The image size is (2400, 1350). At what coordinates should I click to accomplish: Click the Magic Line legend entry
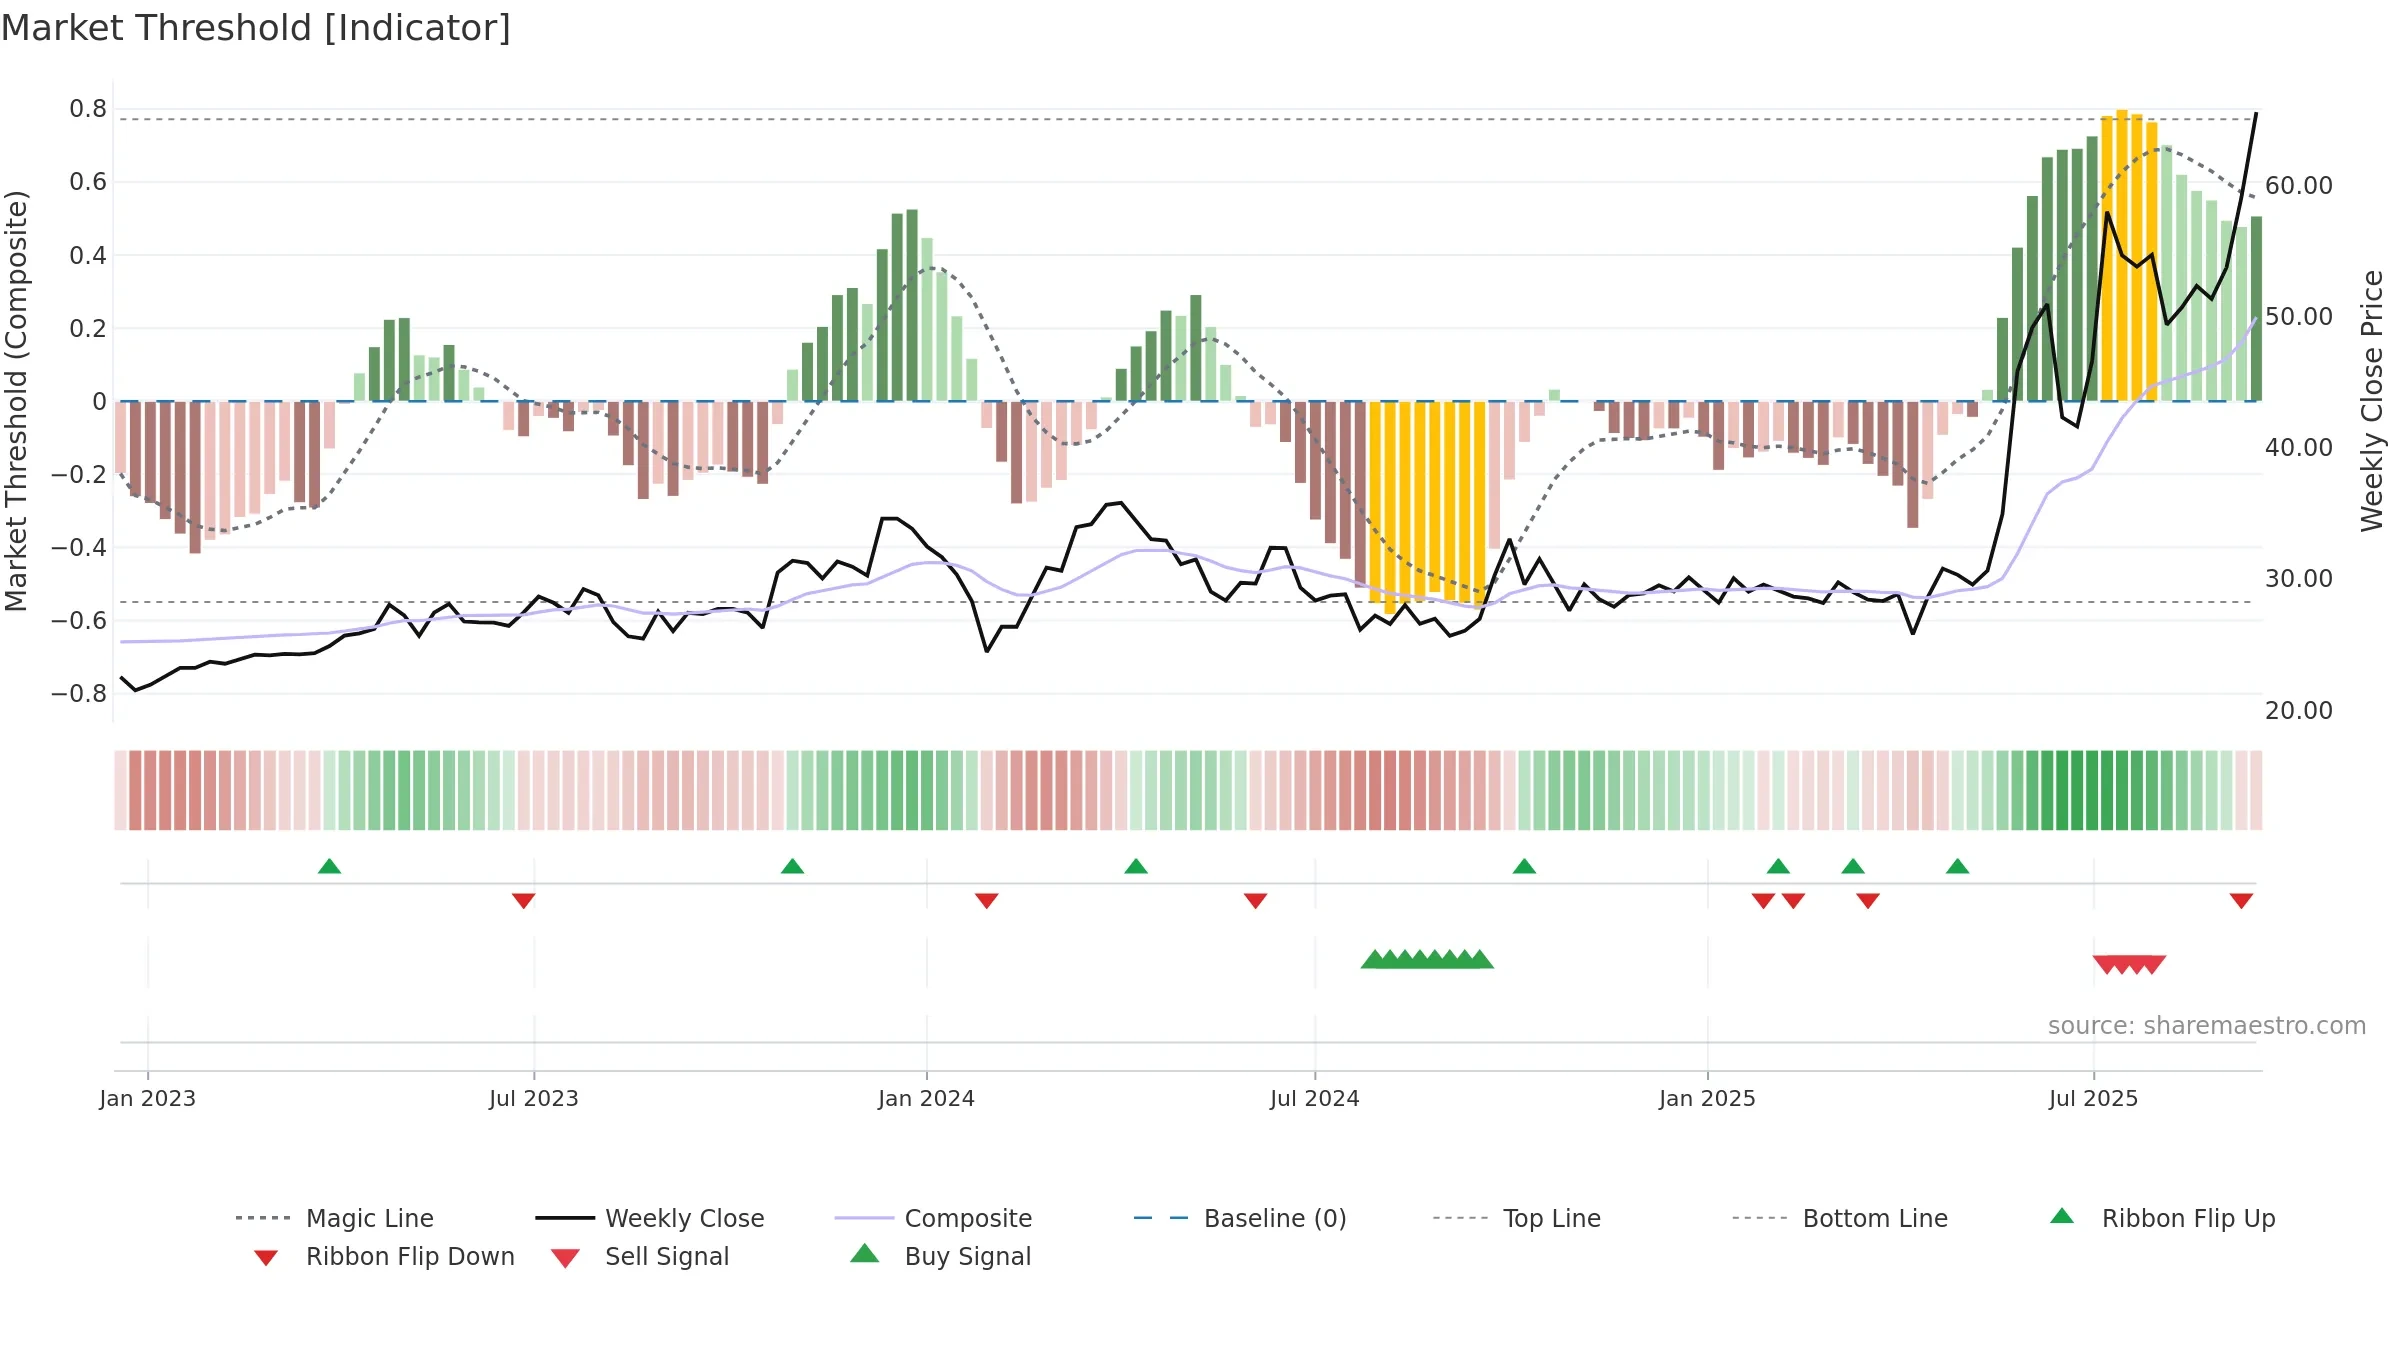point(334,1218)
